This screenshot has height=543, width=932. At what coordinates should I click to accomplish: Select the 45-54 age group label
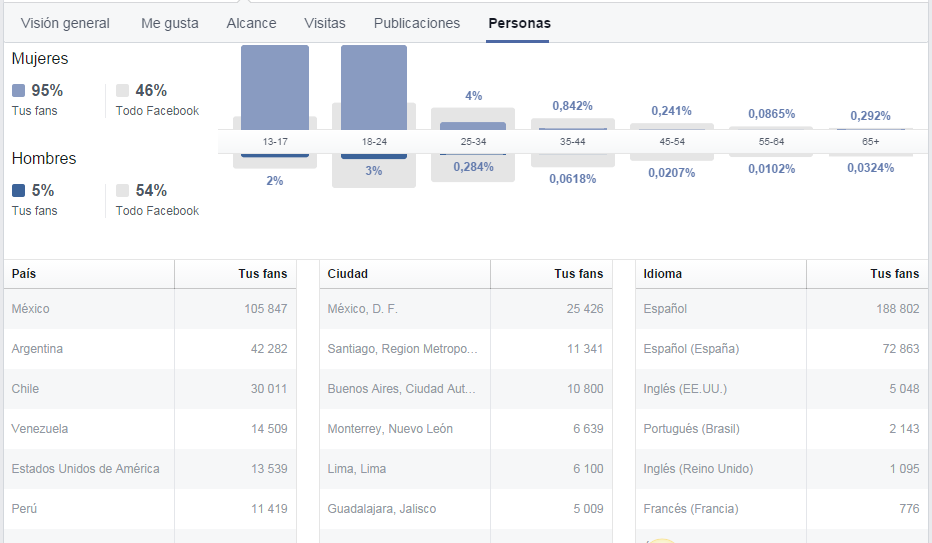(x=672, y=141)
